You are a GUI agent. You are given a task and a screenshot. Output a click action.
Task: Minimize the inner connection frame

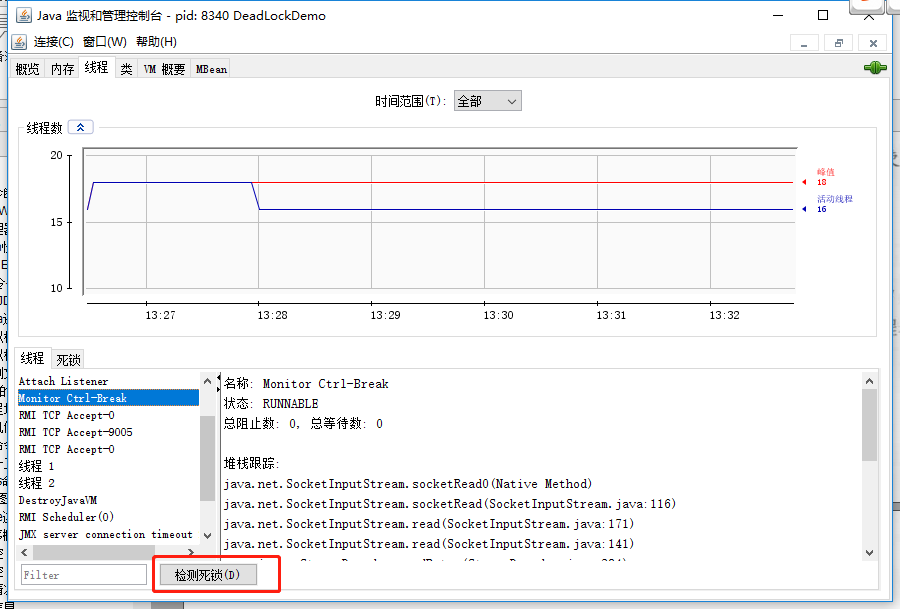804,43
